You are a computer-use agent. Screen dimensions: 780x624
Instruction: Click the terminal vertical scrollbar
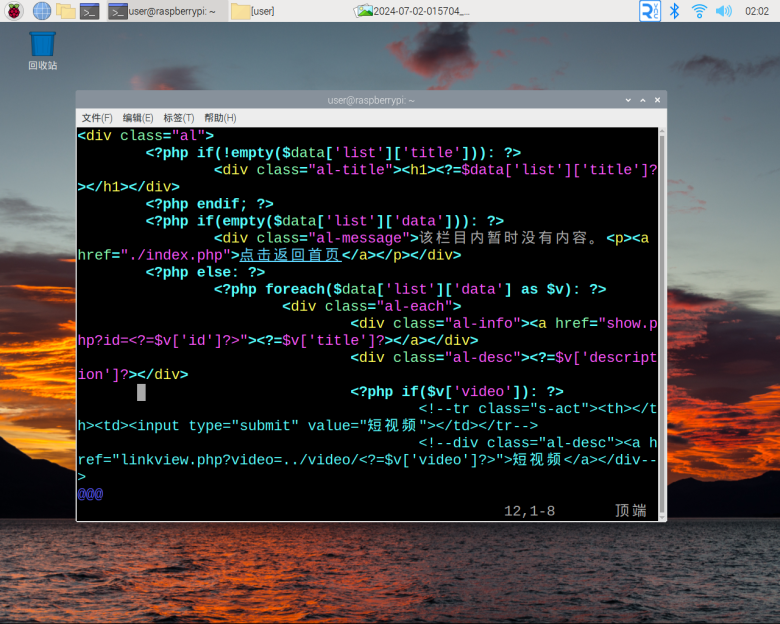[662, 324]
